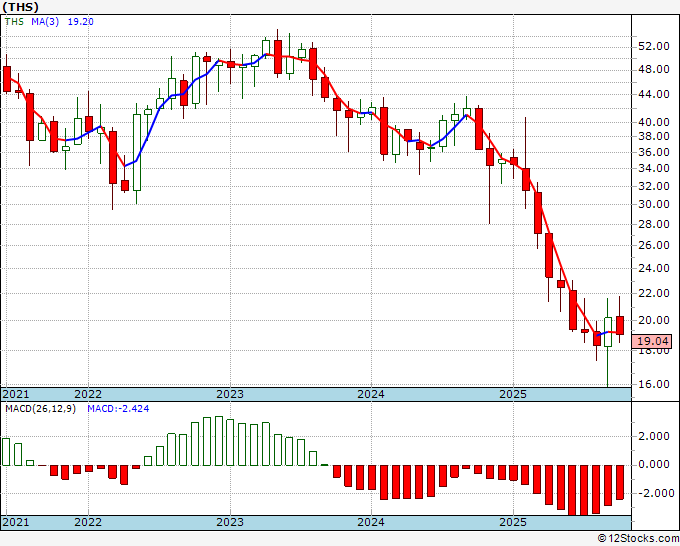Screen dimensions: 680x546
Task: Click the 34.00 price axis label
Action: pos(653,168)
